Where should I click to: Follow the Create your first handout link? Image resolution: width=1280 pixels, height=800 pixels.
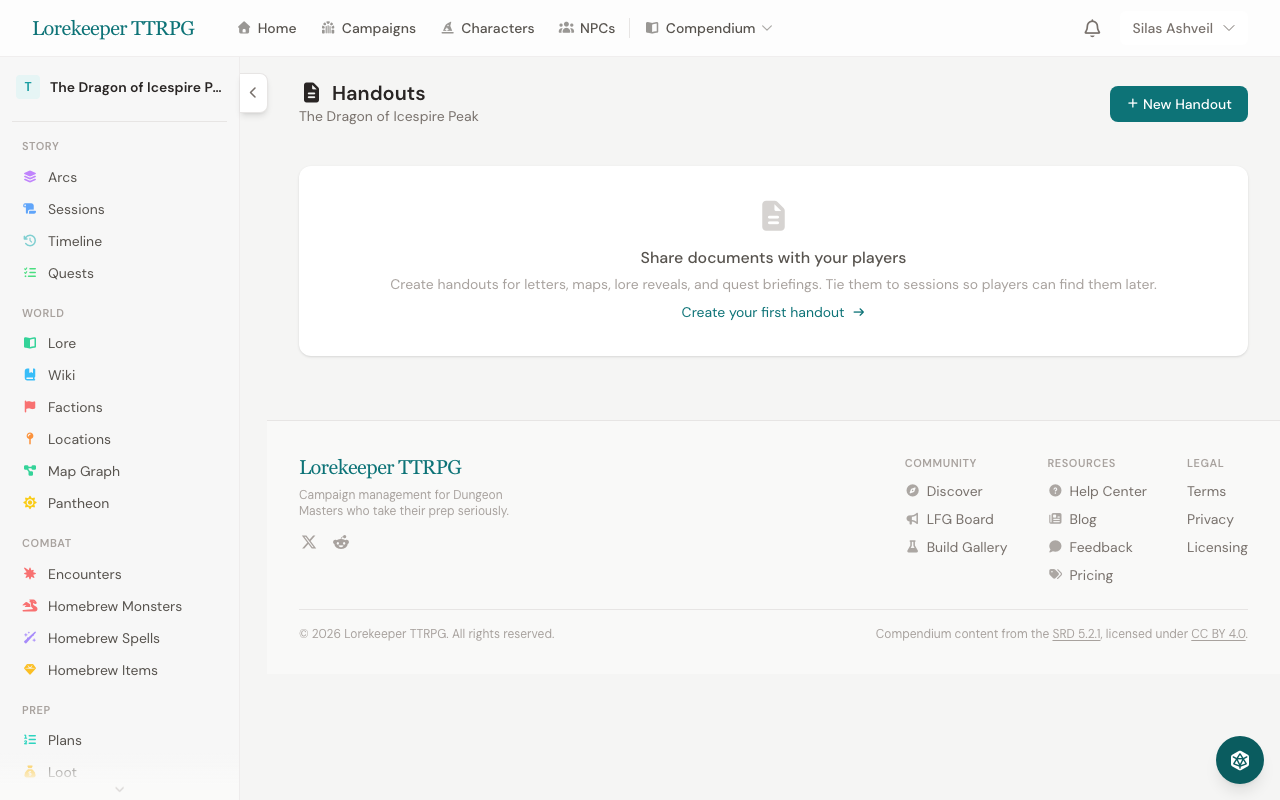click(772, 312)
